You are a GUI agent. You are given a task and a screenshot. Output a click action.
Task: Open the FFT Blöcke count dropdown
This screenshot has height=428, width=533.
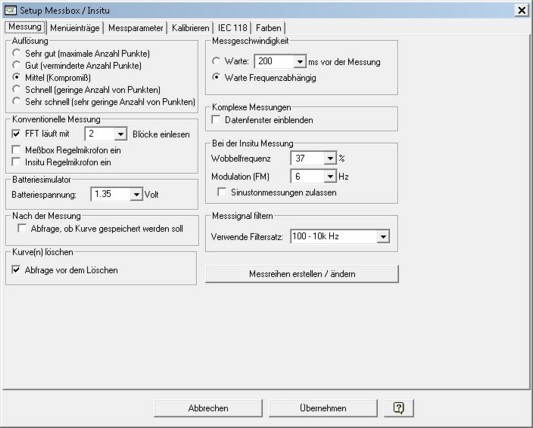point(120,134)
